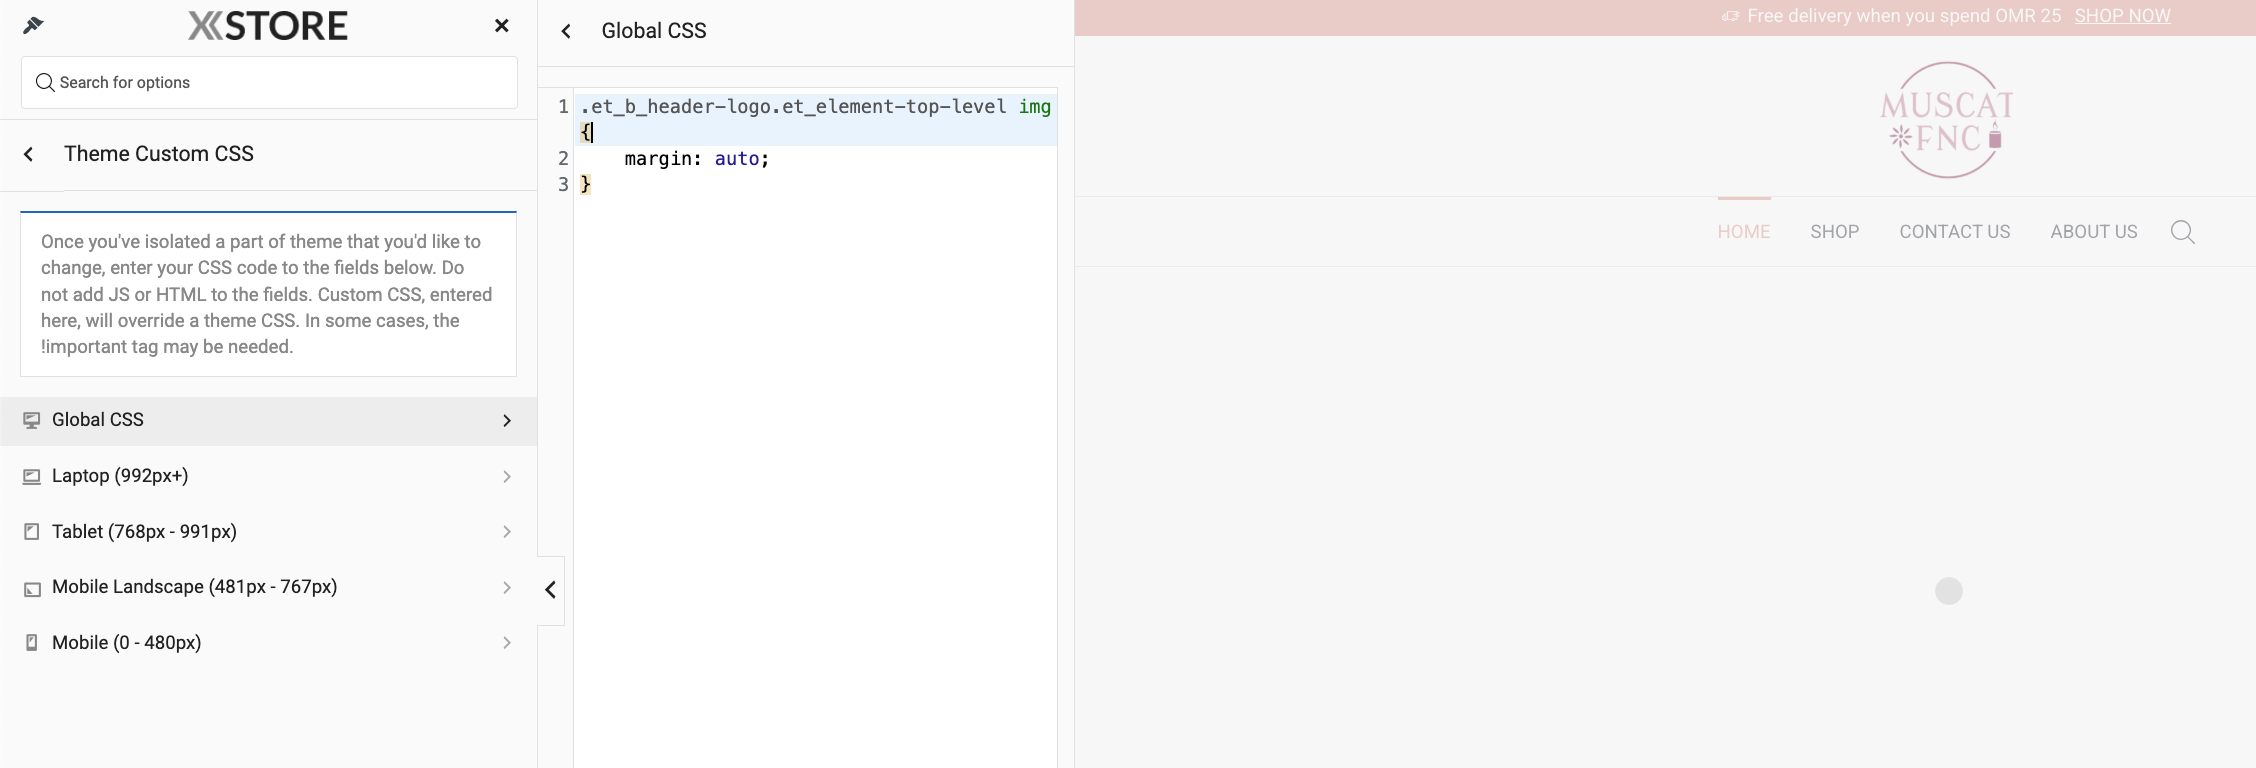The height and width of the screenshot is (768, 2256).
Task: Go back from Theme Custom CSS
Action: click(29, 154)
